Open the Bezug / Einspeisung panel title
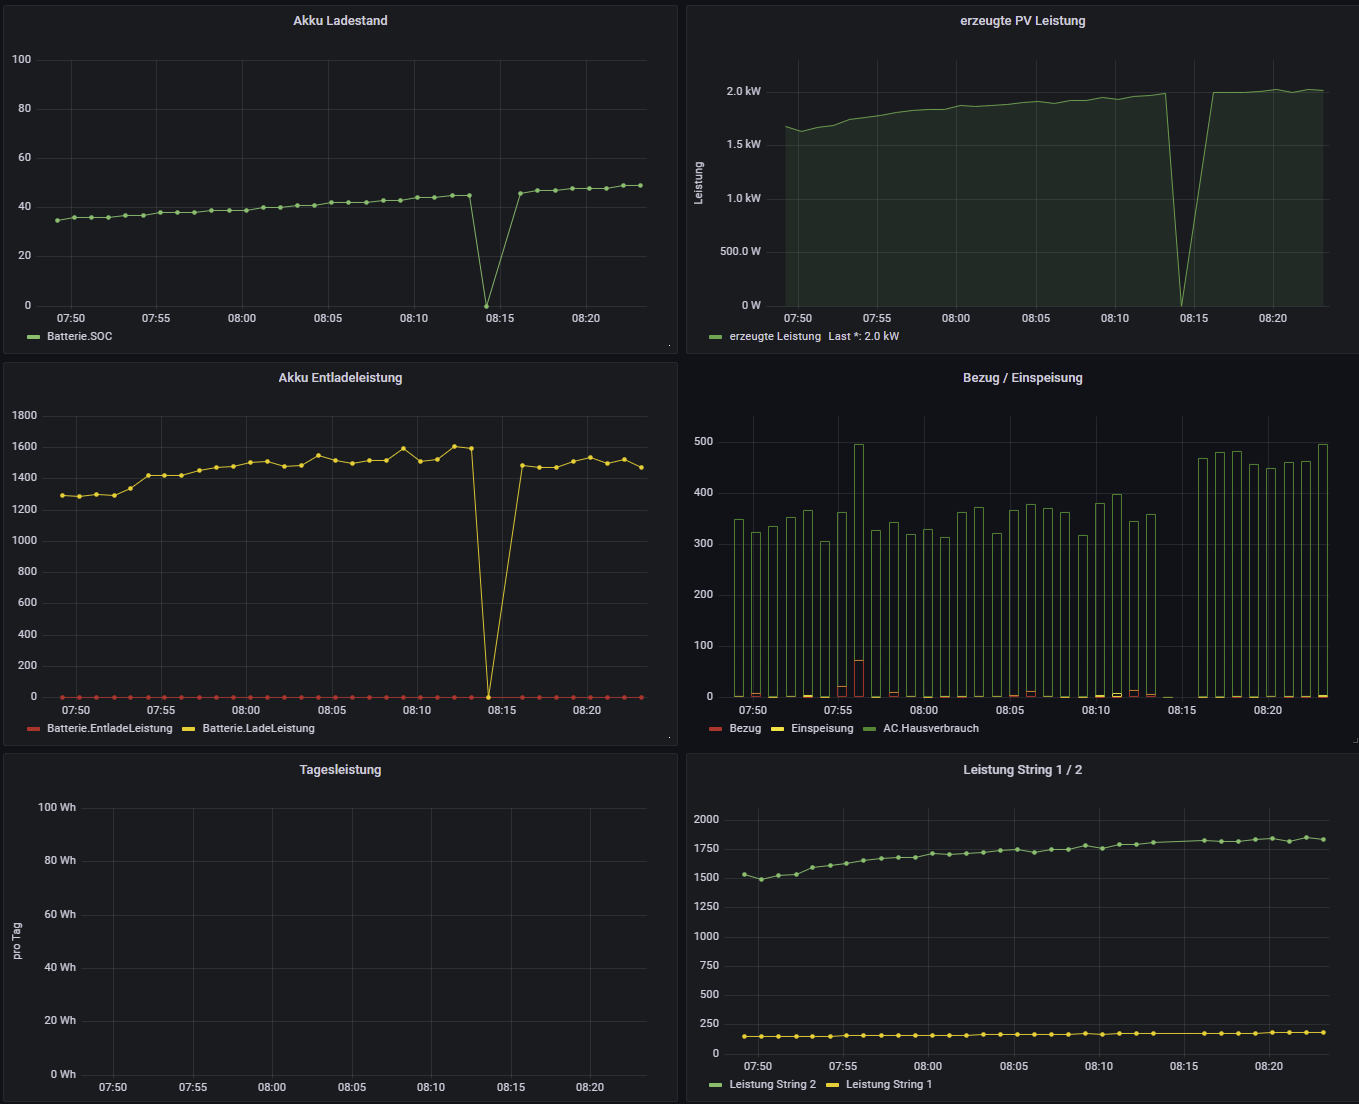 [x=1022, y=378]
